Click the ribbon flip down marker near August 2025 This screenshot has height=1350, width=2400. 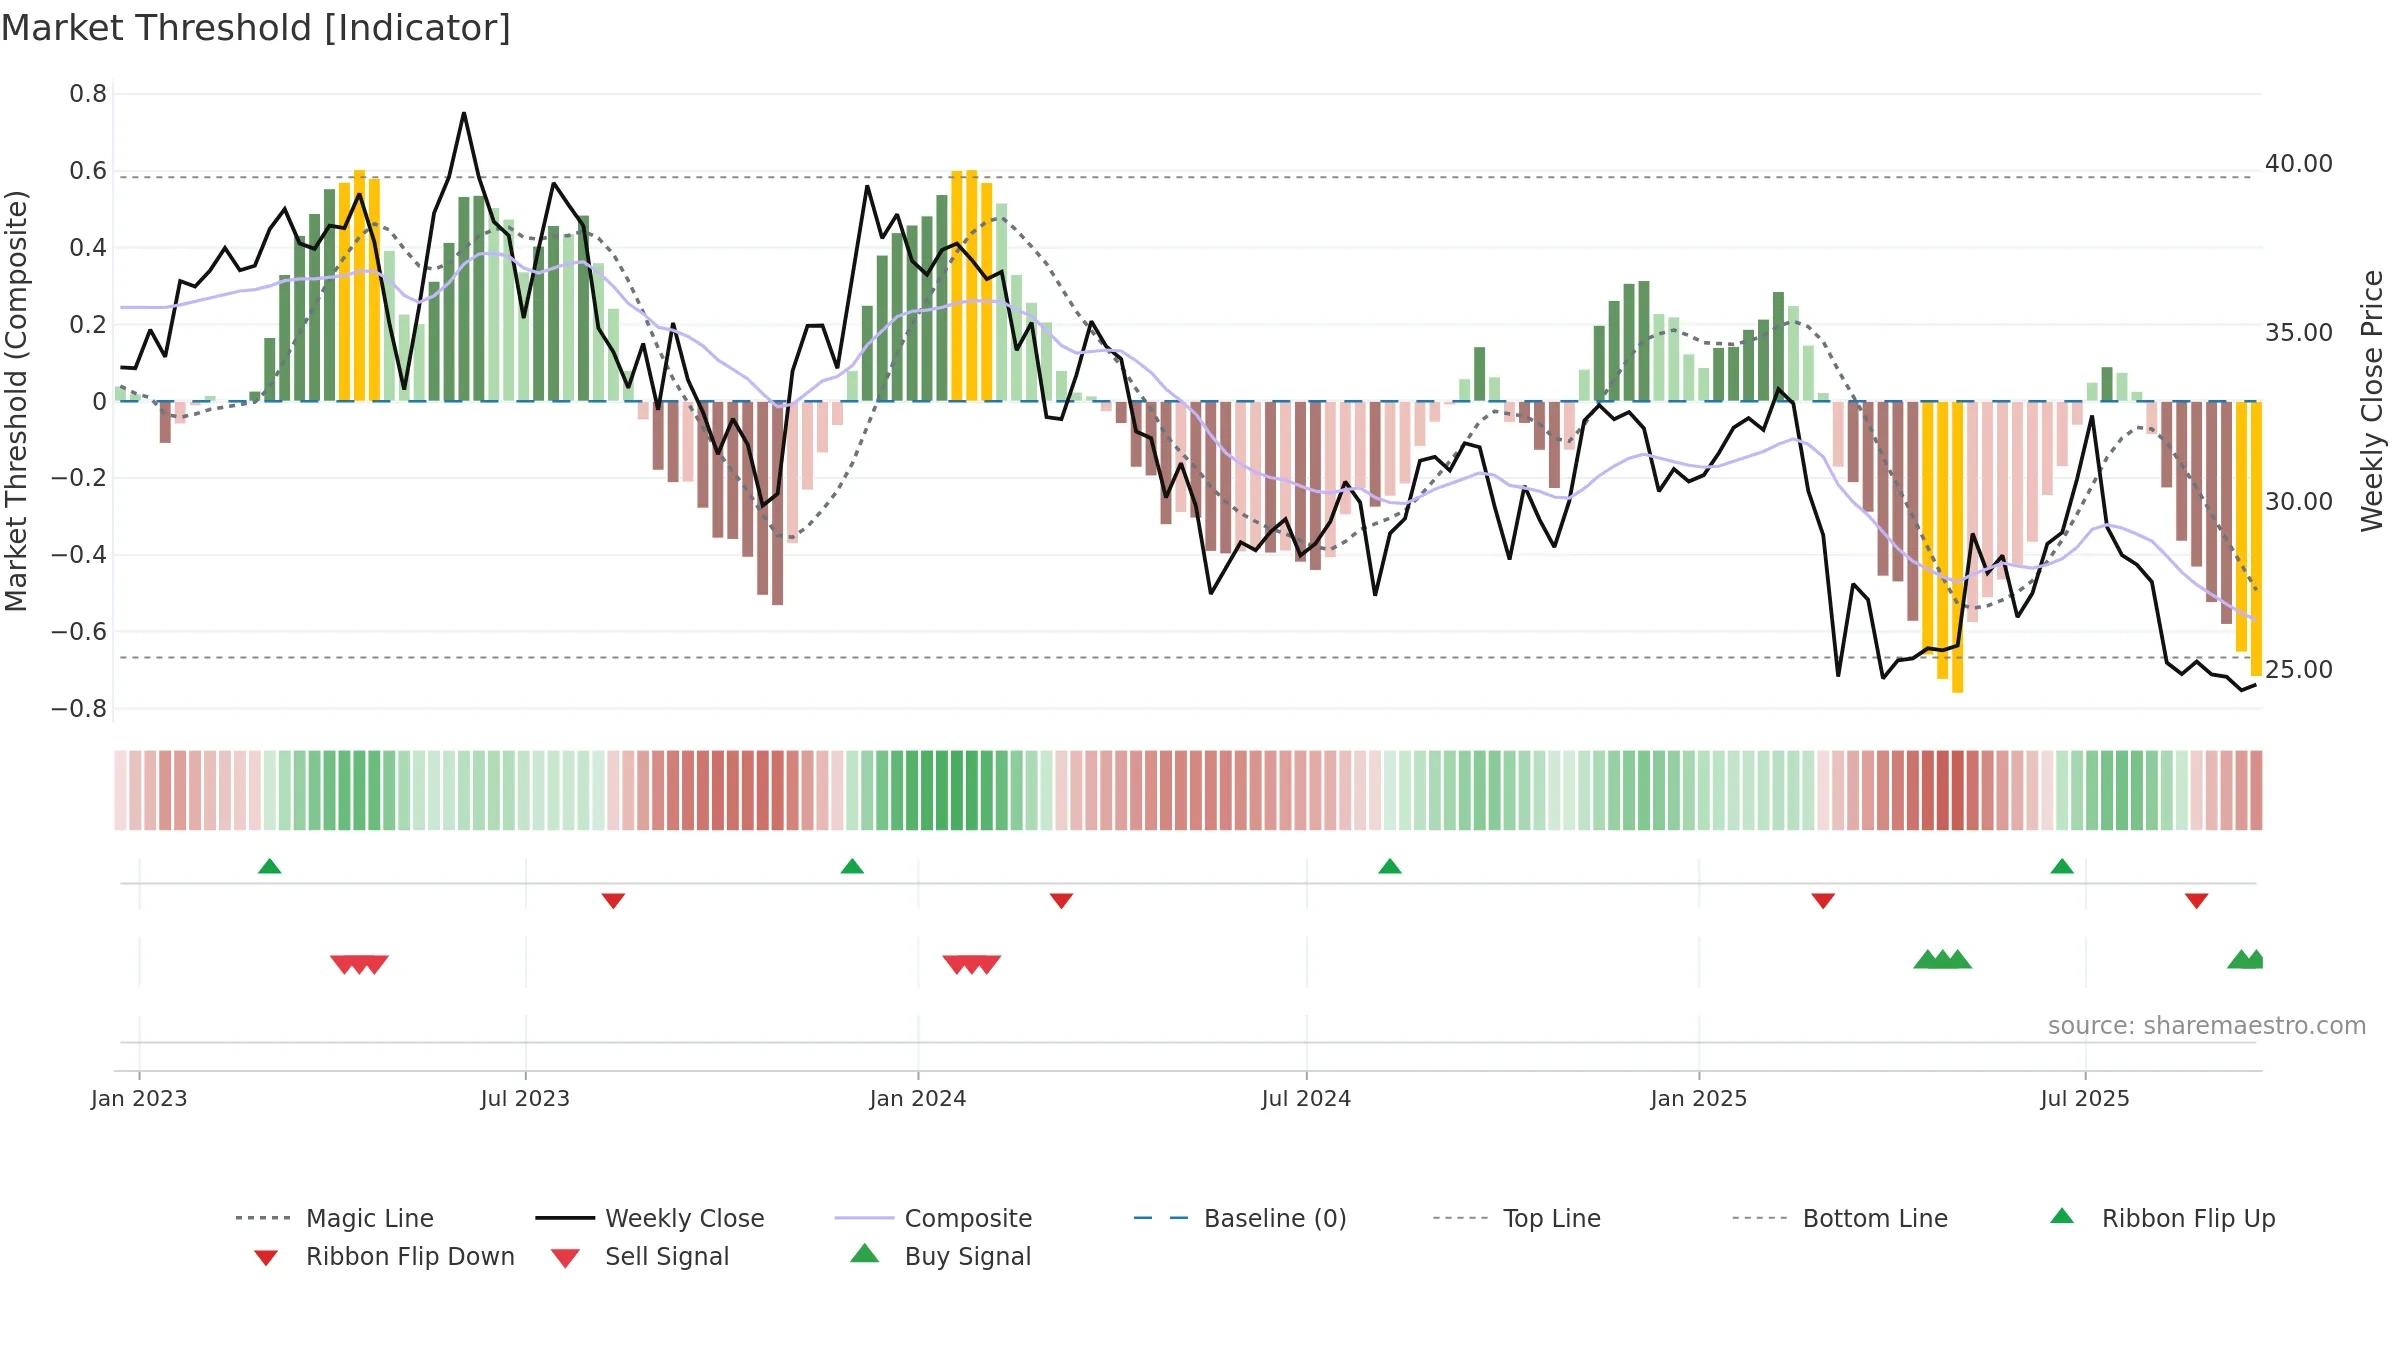(x=2197, y=901)
